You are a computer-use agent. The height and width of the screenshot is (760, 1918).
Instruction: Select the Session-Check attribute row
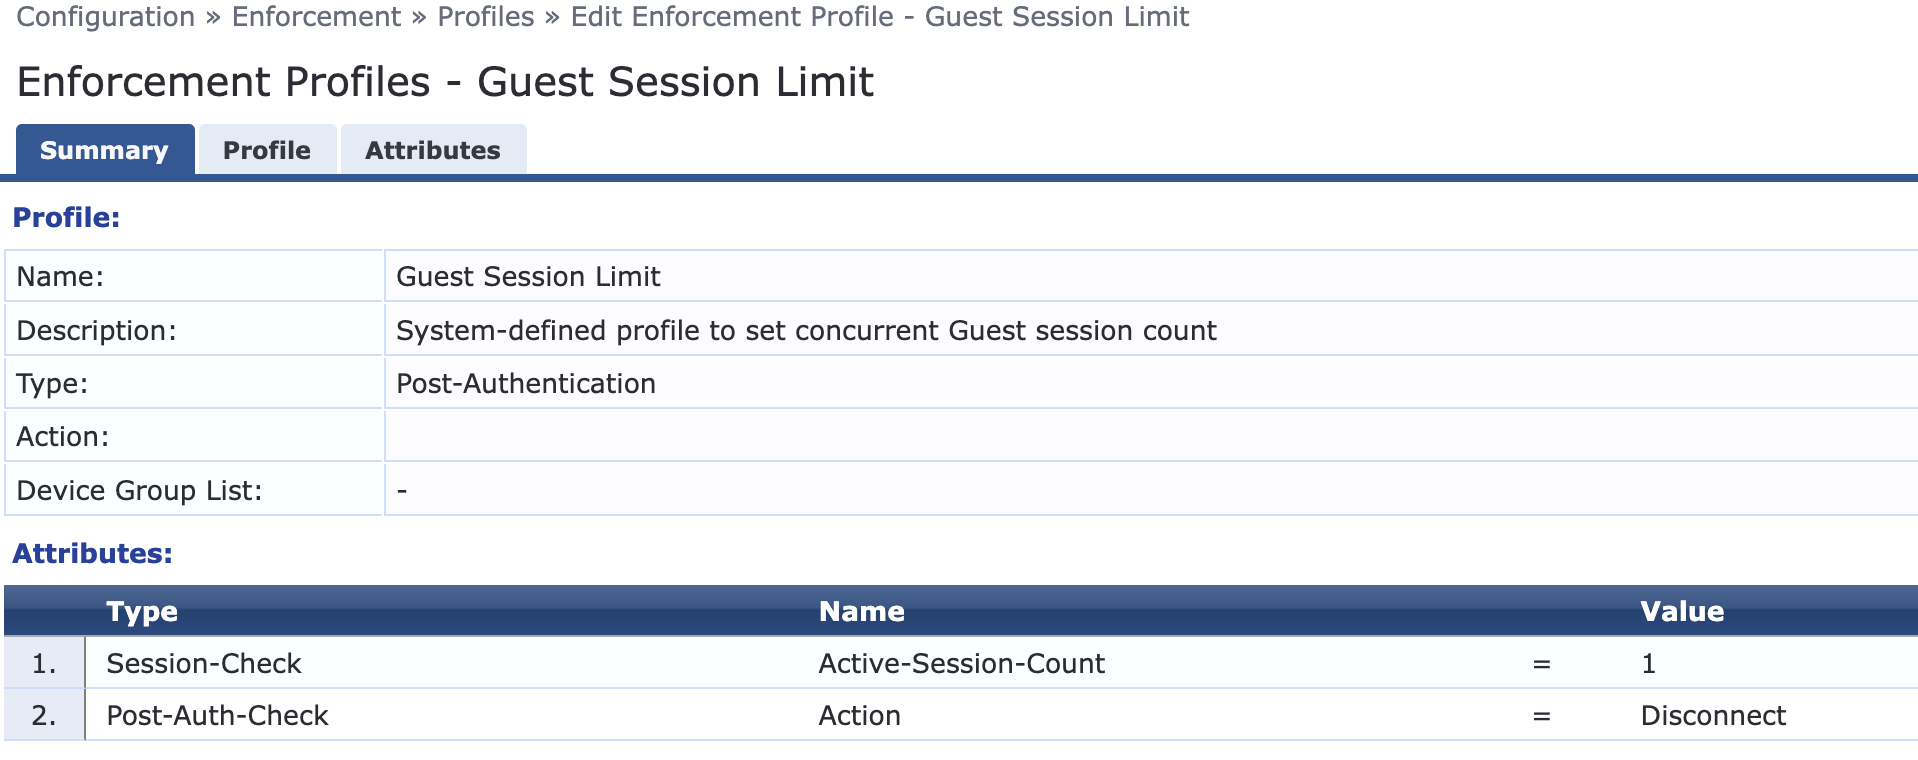tap(204, 664)
